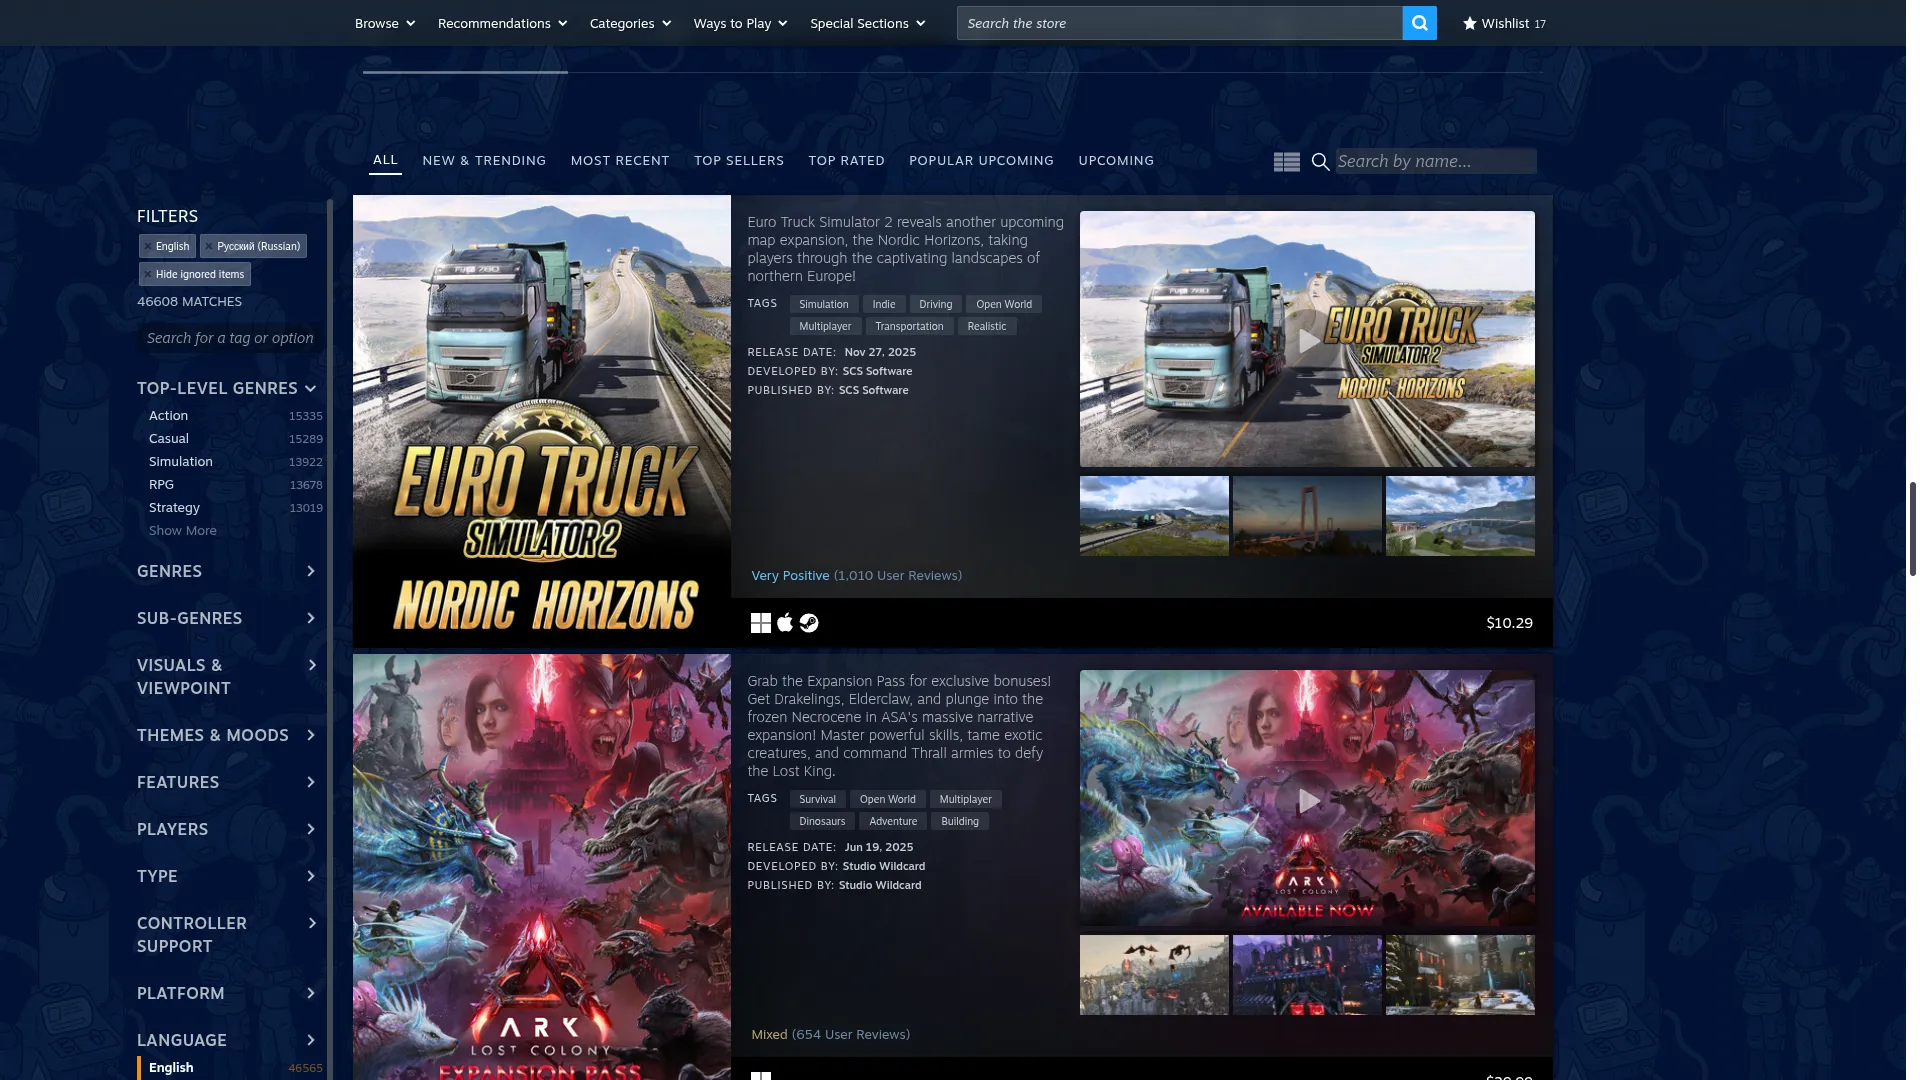Screen dimensions: 1920x1080
Task: Expand the Features filter section
Action: pyautogui.click(x=227, y=782)
